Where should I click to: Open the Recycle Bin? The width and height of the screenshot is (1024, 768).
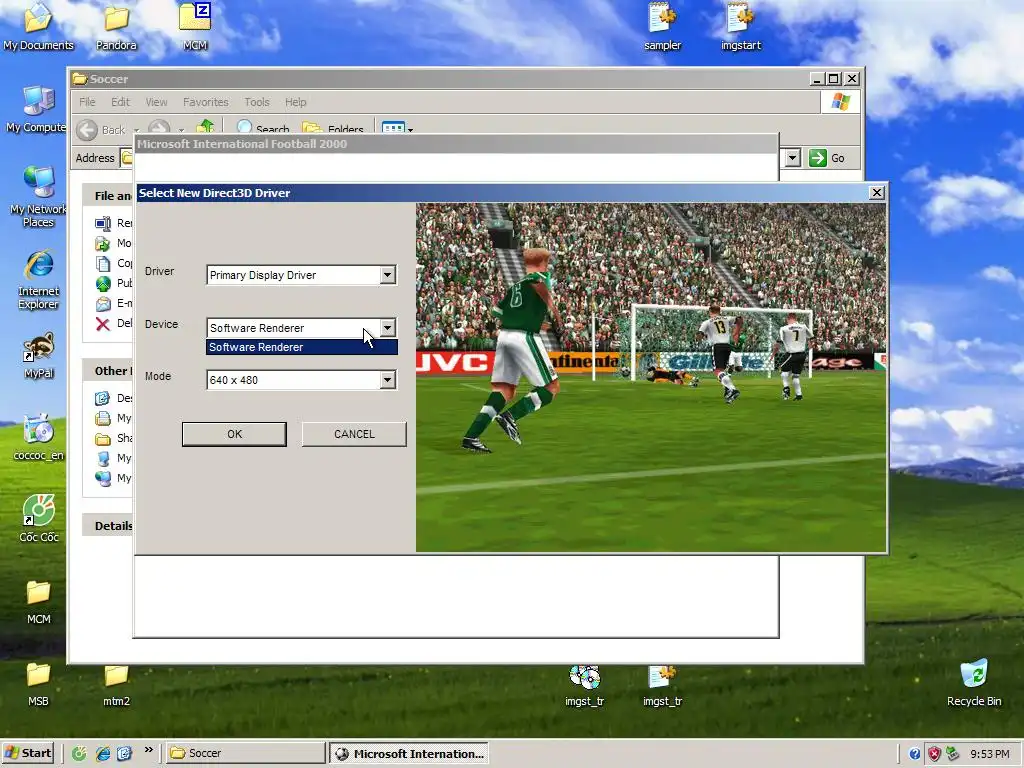(974, 684)
